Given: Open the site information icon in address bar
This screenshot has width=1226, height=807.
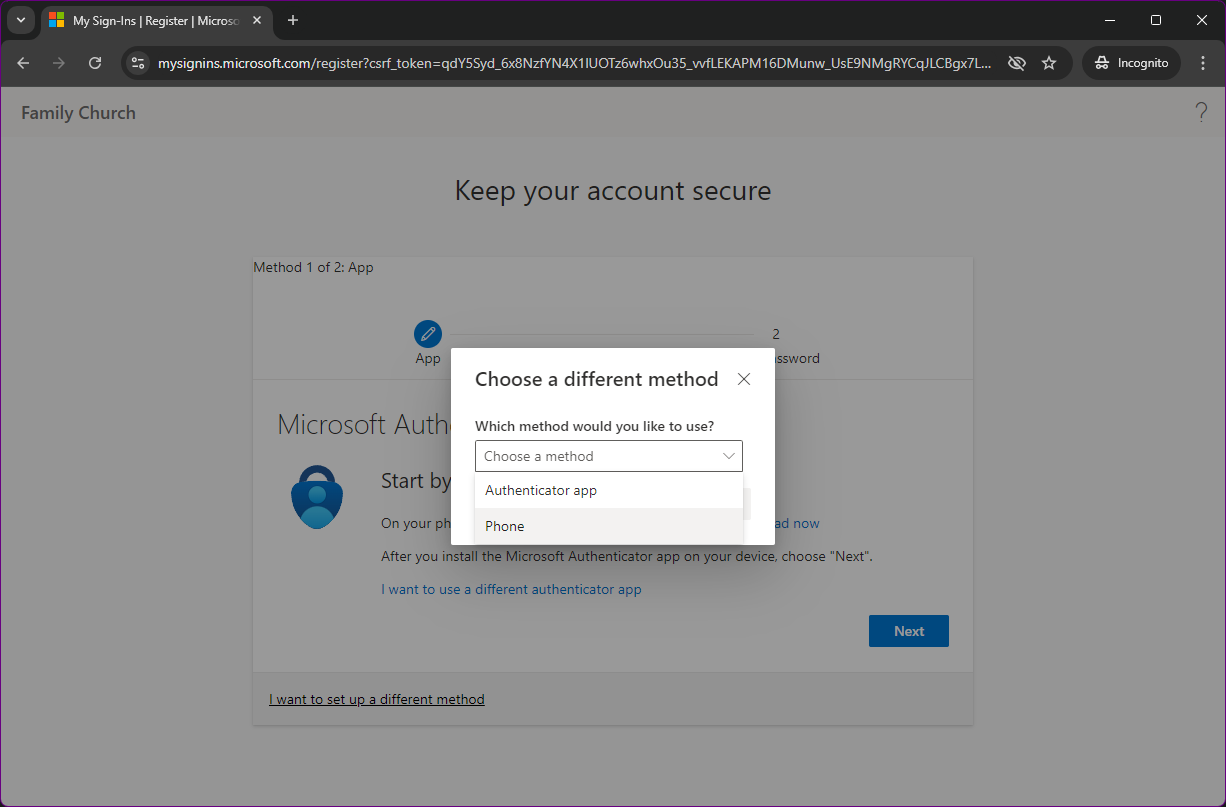Looking at the screenshot, I should (139, 63).
